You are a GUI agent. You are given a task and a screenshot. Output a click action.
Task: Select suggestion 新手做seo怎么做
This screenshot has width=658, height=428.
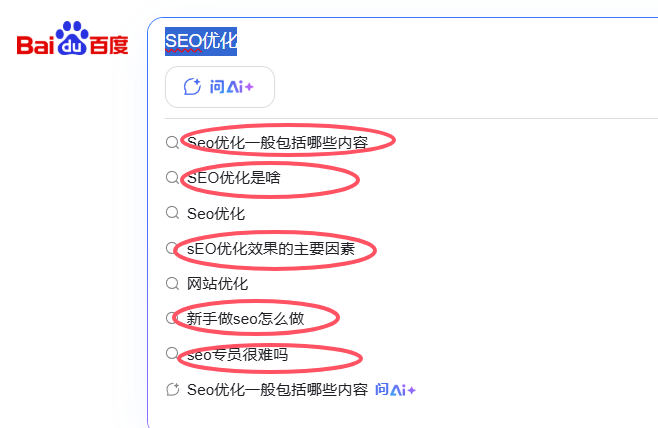coord(245,319)
